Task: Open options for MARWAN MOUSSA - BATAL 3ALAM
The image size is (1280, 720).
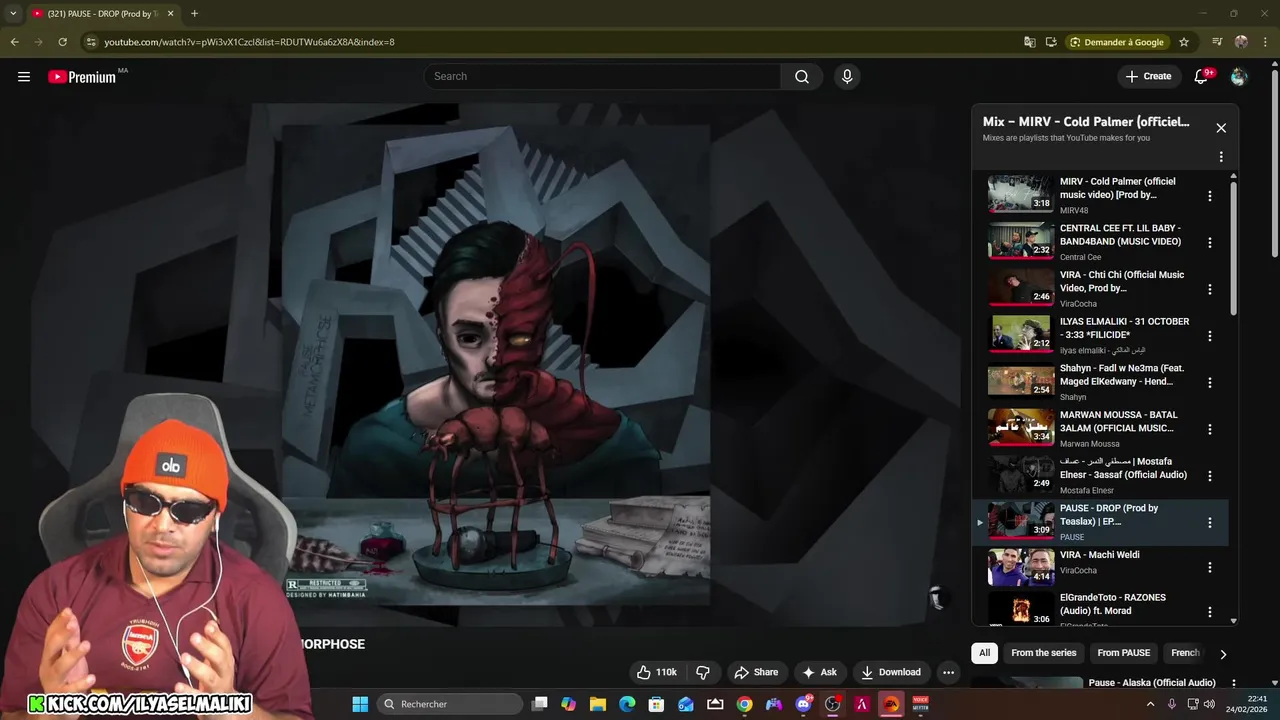Action: tap(1210, 429)
